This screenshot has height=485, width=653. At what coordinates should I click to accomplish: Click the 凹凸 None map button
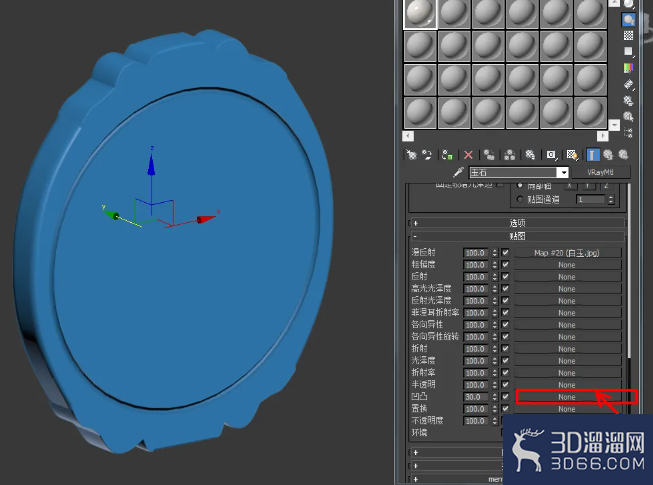[x=568, y=397]
